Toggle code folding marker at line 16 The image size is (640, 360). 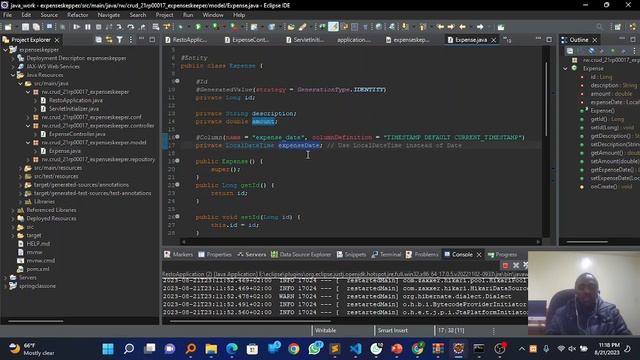pos(177,137)
